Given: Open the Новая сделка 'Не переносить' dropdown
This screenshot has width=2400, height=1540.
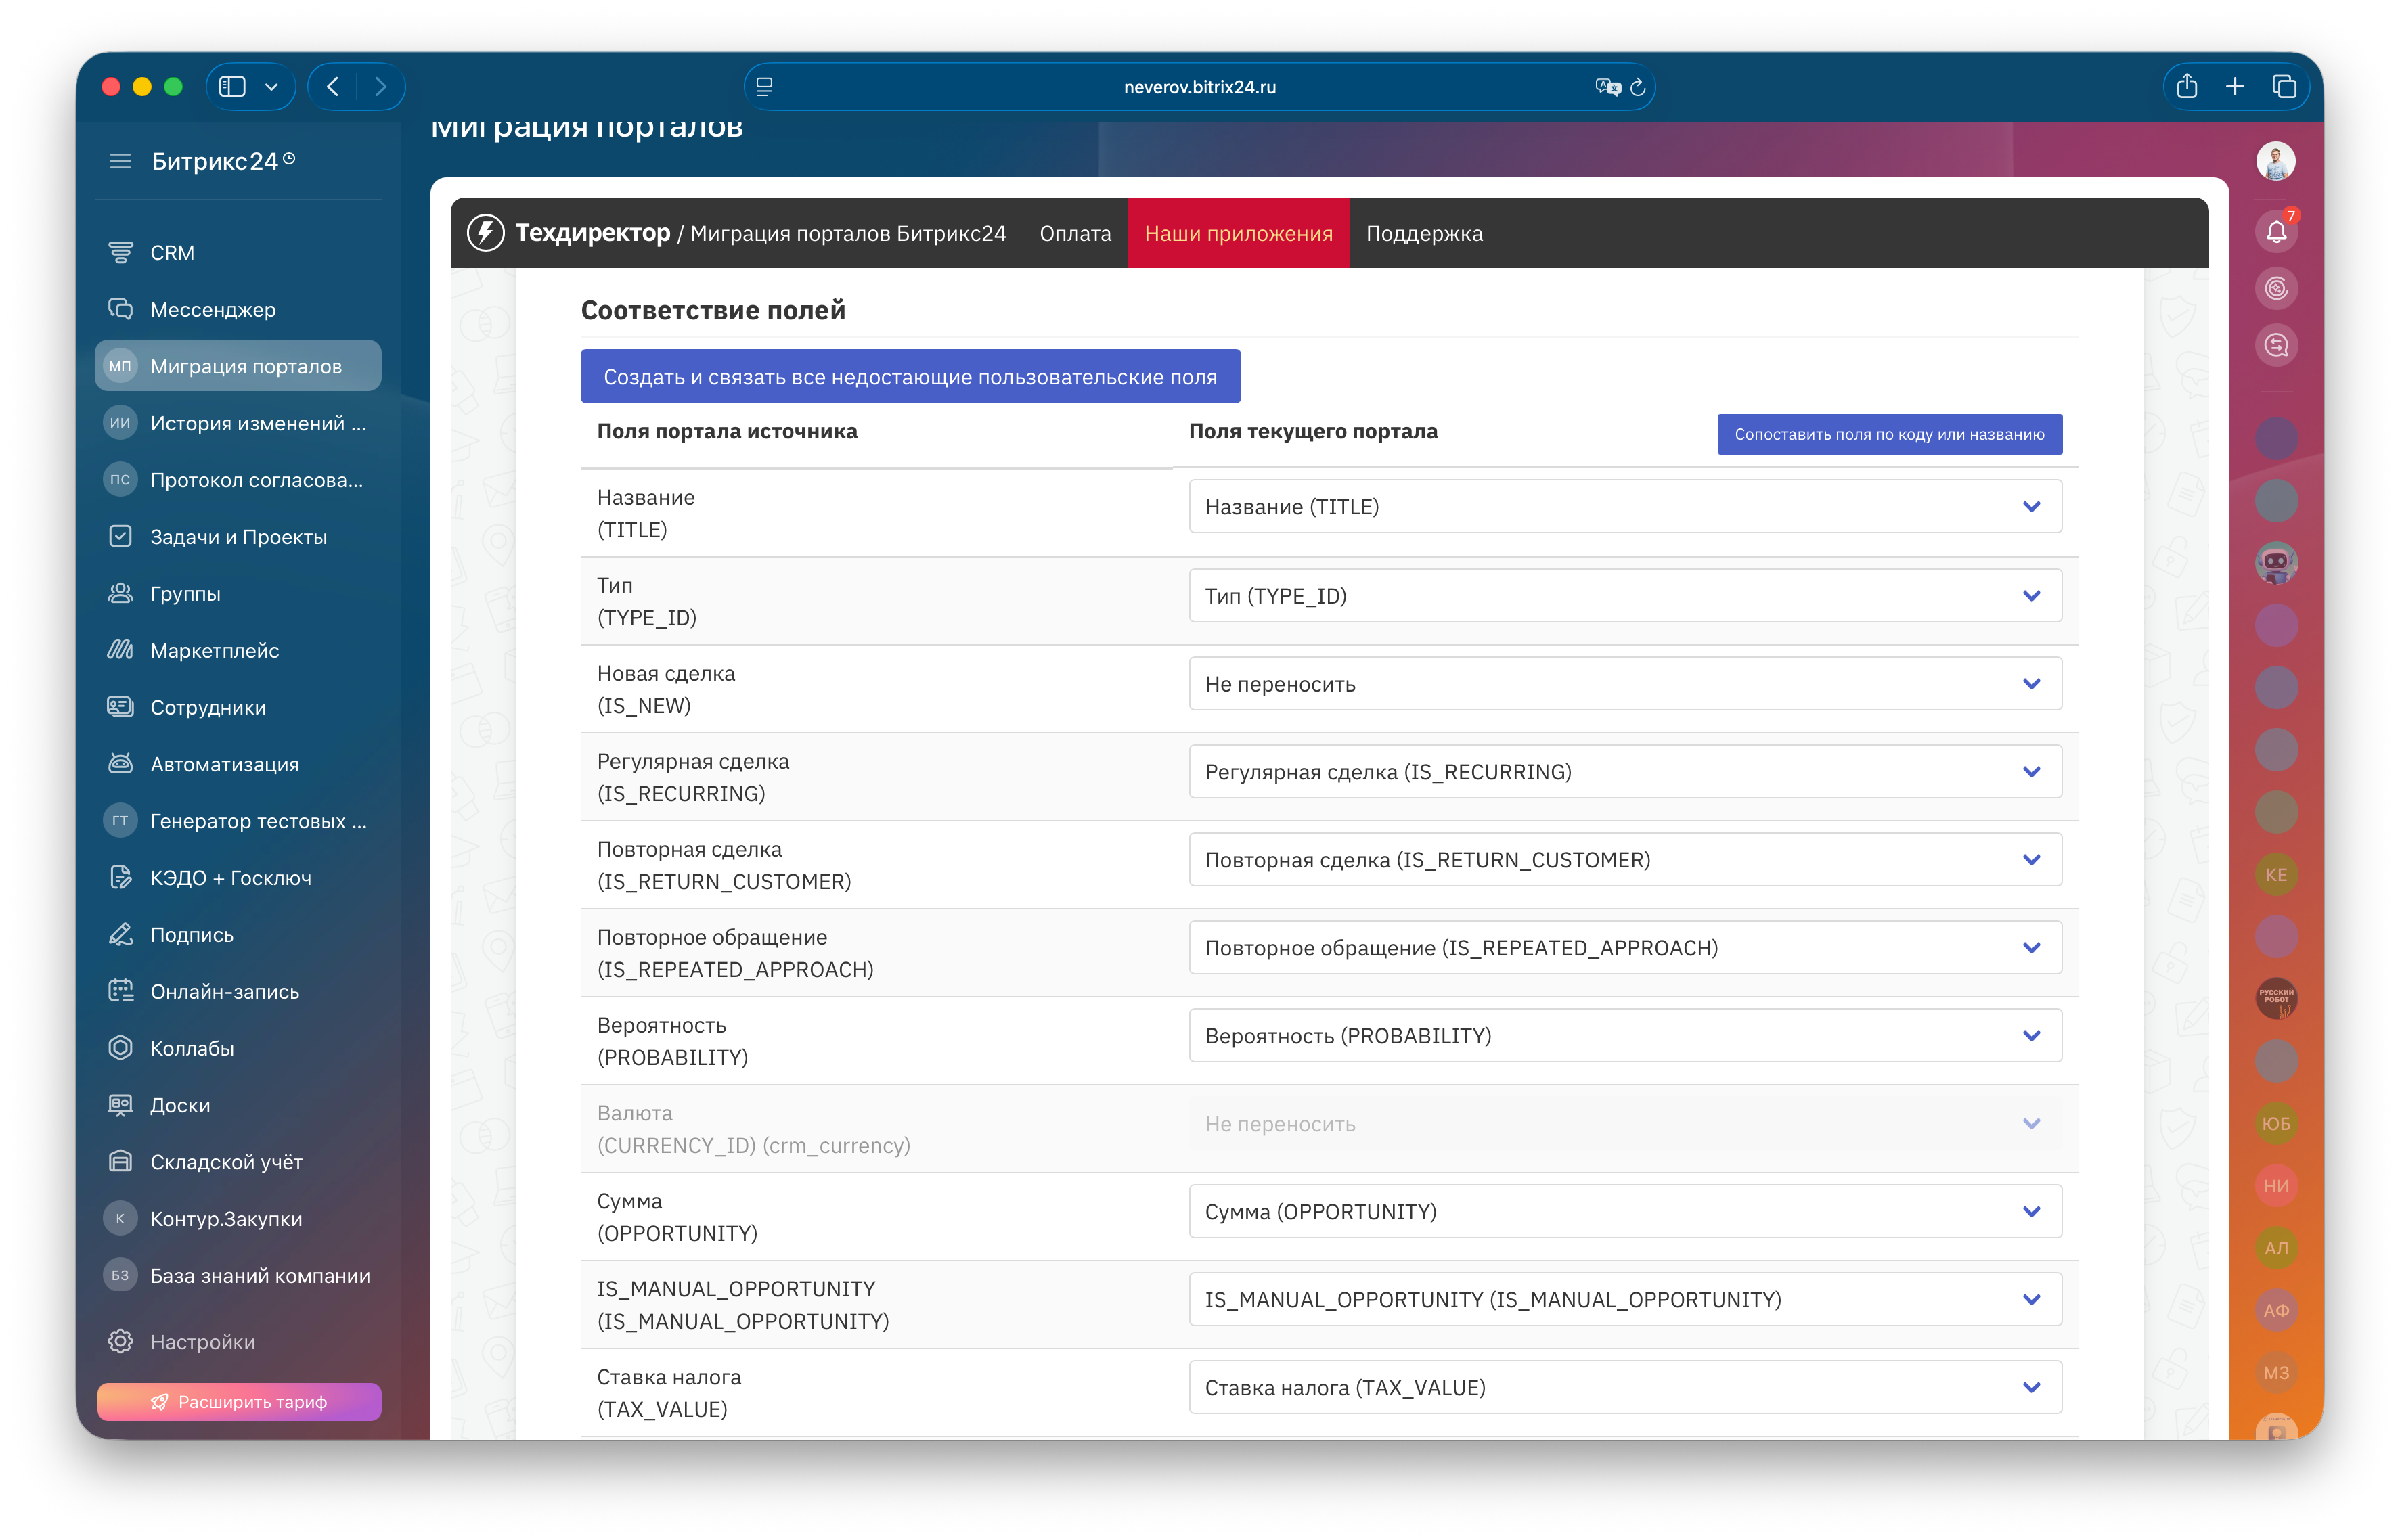Looking at the screenshot, I should [x=1624, y=684].
